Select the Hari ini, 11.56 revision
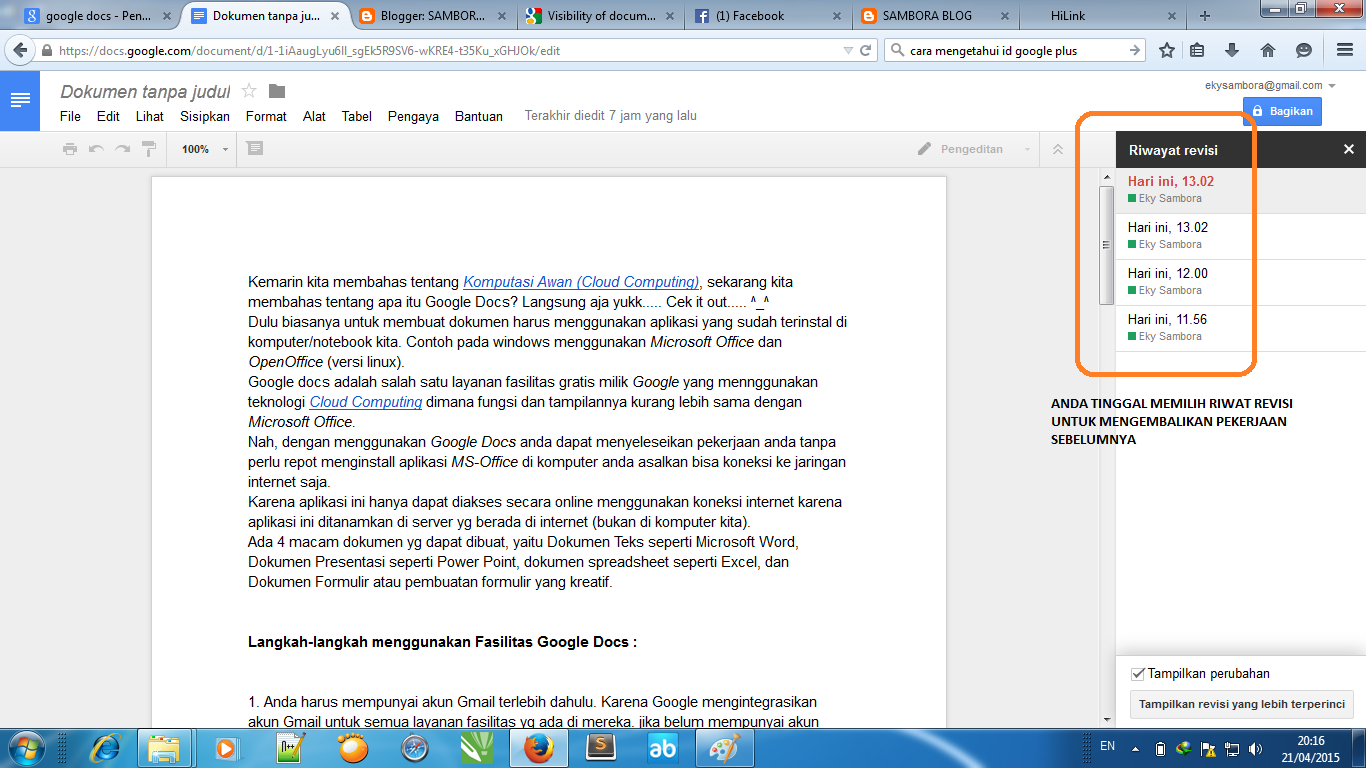This screenshot has width=1366, height=768. pos(1240,328)
